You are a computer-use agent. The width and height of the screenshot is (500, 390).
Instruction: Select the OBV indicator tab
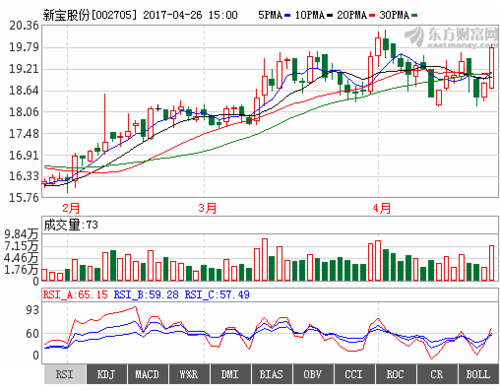pyautogui.click(x=313, y=374)
